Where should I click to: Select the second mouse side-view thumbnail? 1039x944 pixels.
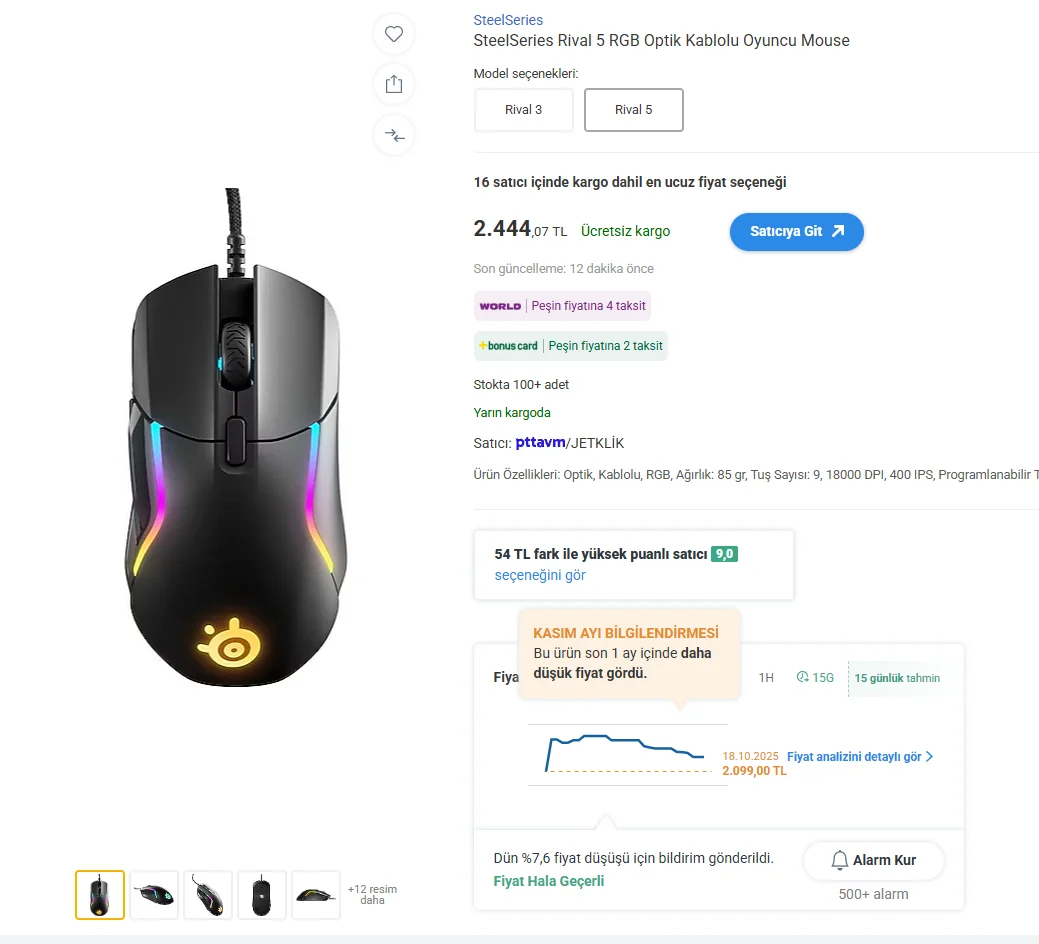154,895
